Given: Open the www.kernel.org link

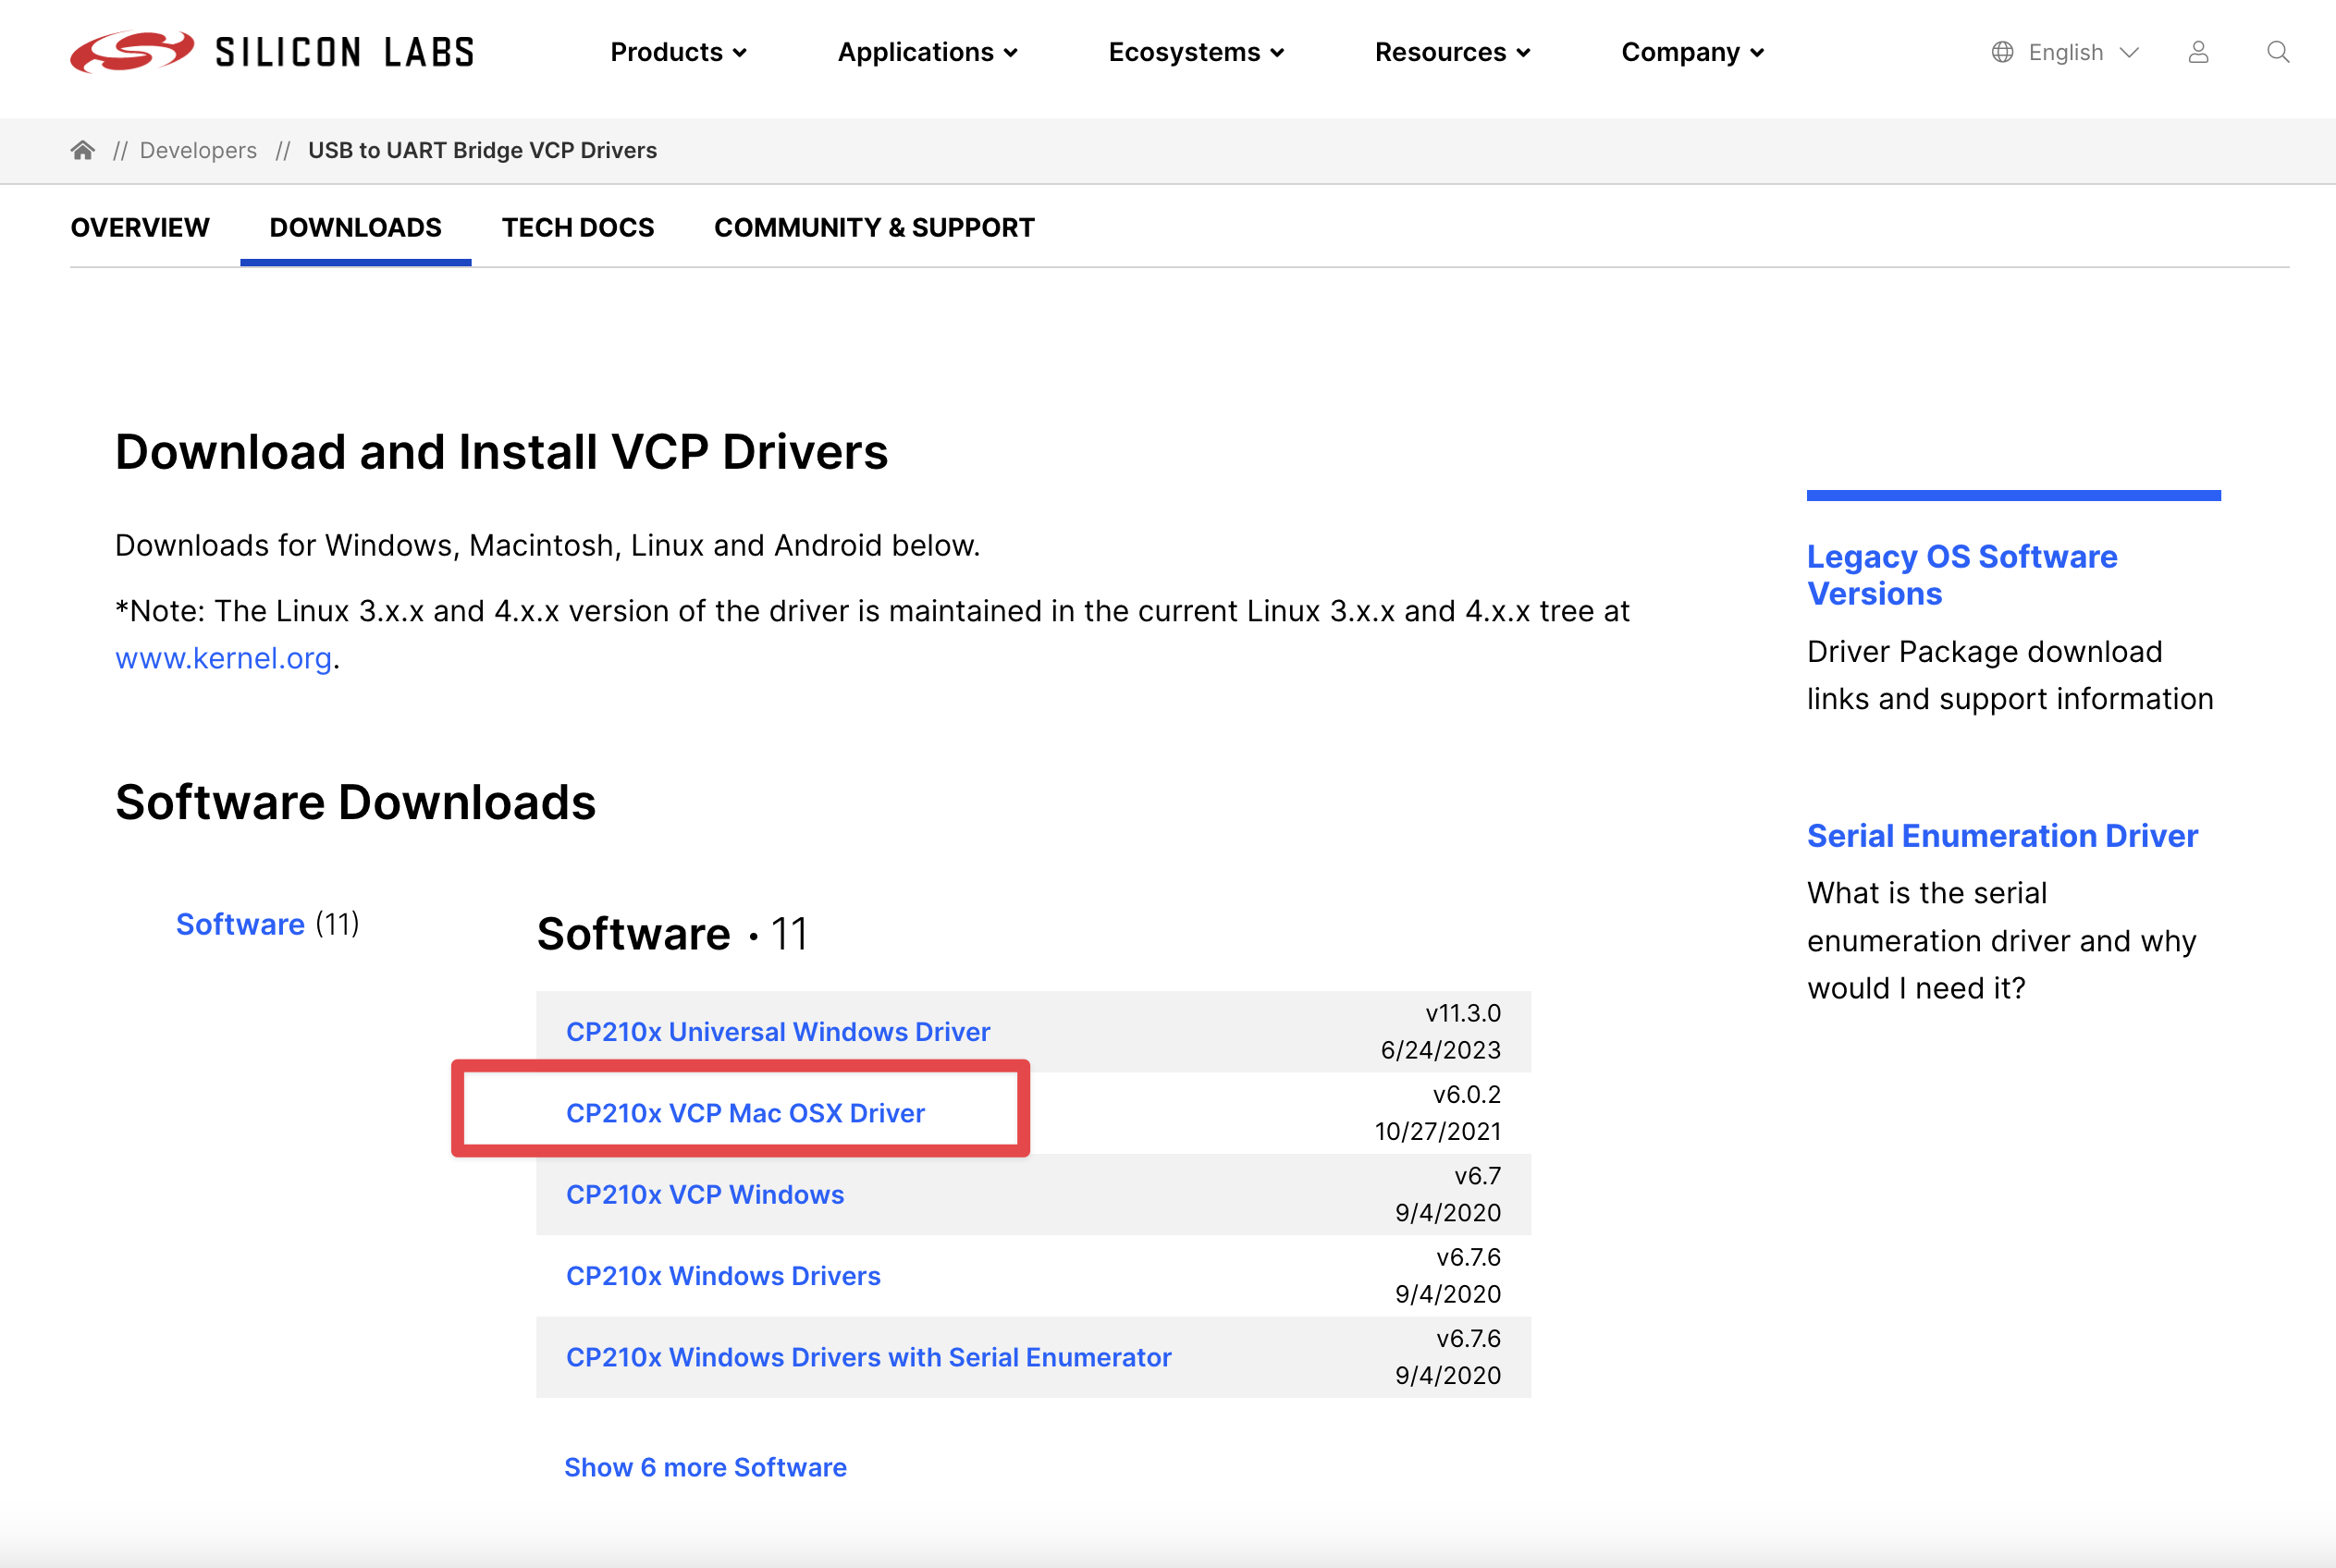Looking at the screenshot, I should point(224,658).
